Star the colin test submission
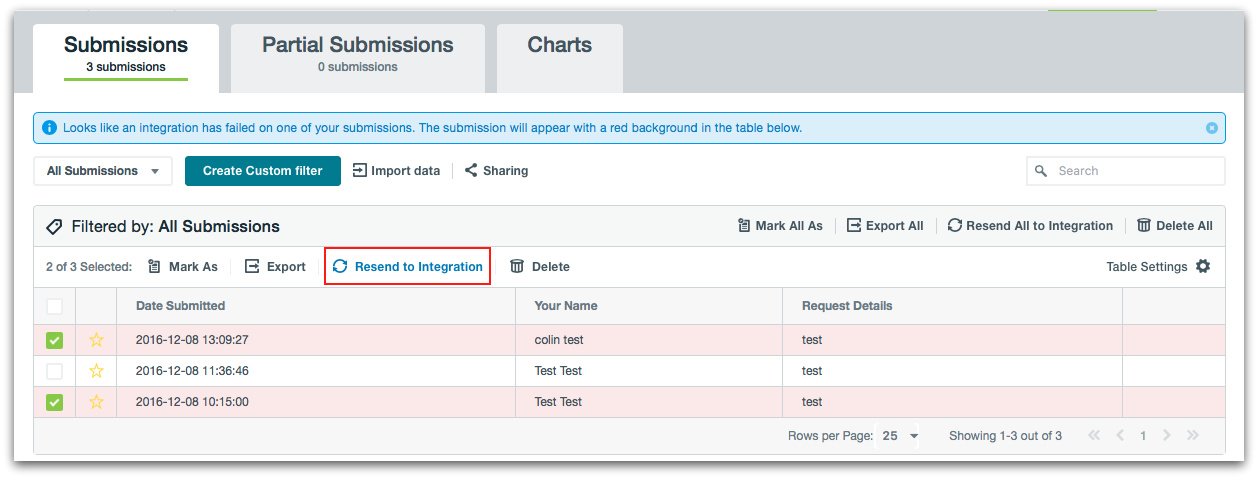Screen dimensions: 1258x479 (x=96, y=340)
